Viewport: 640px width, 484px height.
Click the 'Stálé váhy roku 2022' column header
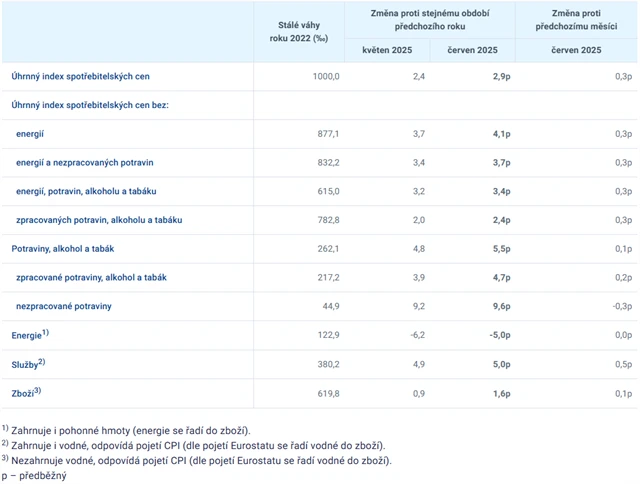(x=299, y=30)
